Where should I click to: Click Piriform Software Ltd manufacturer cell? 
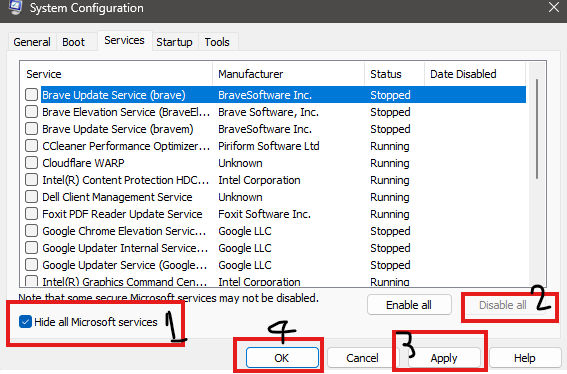pos(269,146)
